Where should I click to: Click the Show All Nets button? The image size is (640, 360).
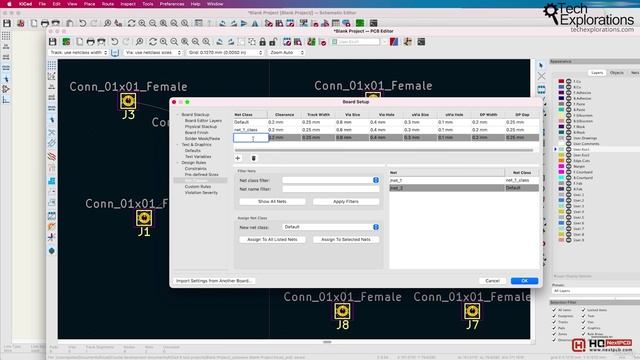click(272, 202)
